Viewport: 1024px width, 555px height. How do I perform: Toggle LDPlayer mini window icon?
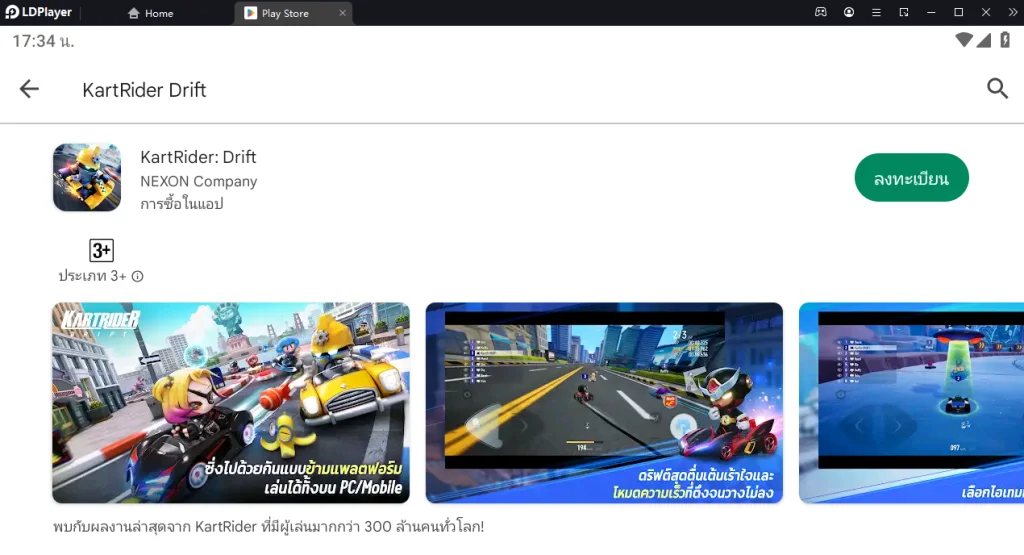point(904,12)
